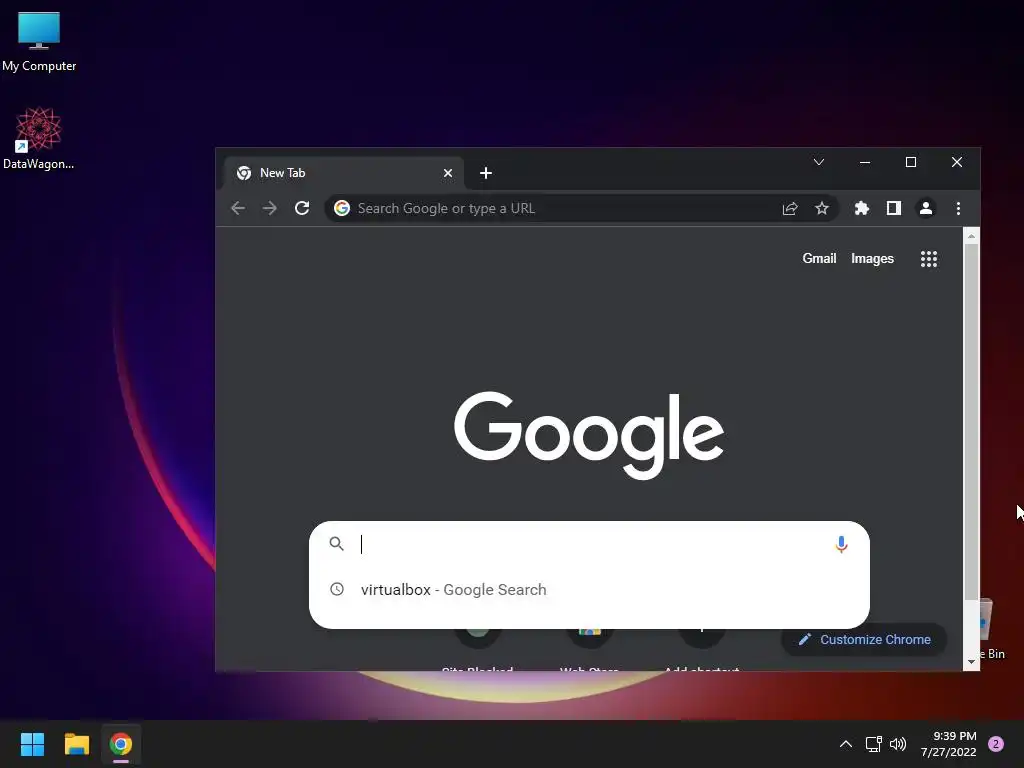Open the Windows Start menu
Viewport: 1024px width, 768px height.
32,744
